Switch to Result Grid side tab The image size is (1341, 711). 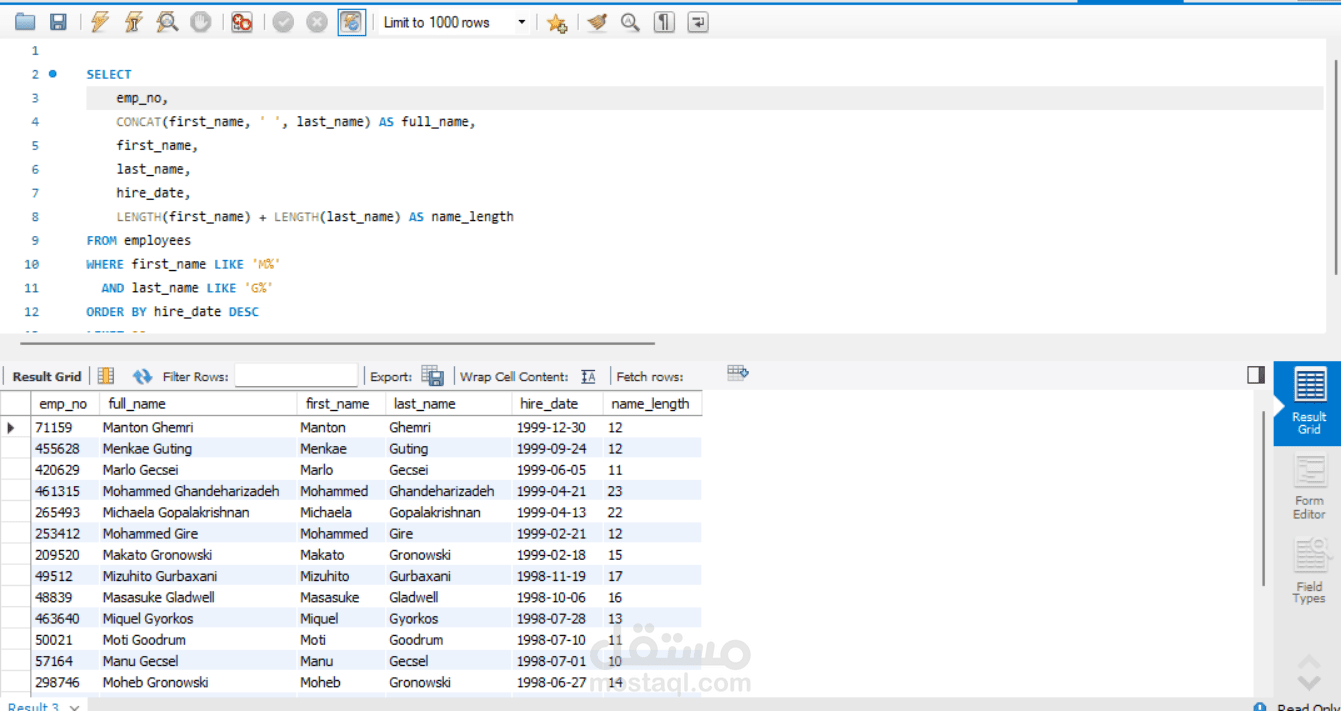1309,402
